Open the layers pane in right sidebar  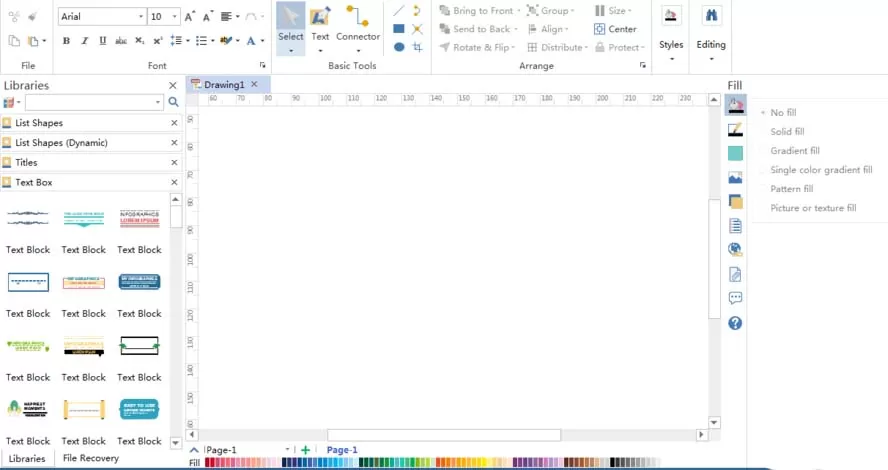[735, 202]
